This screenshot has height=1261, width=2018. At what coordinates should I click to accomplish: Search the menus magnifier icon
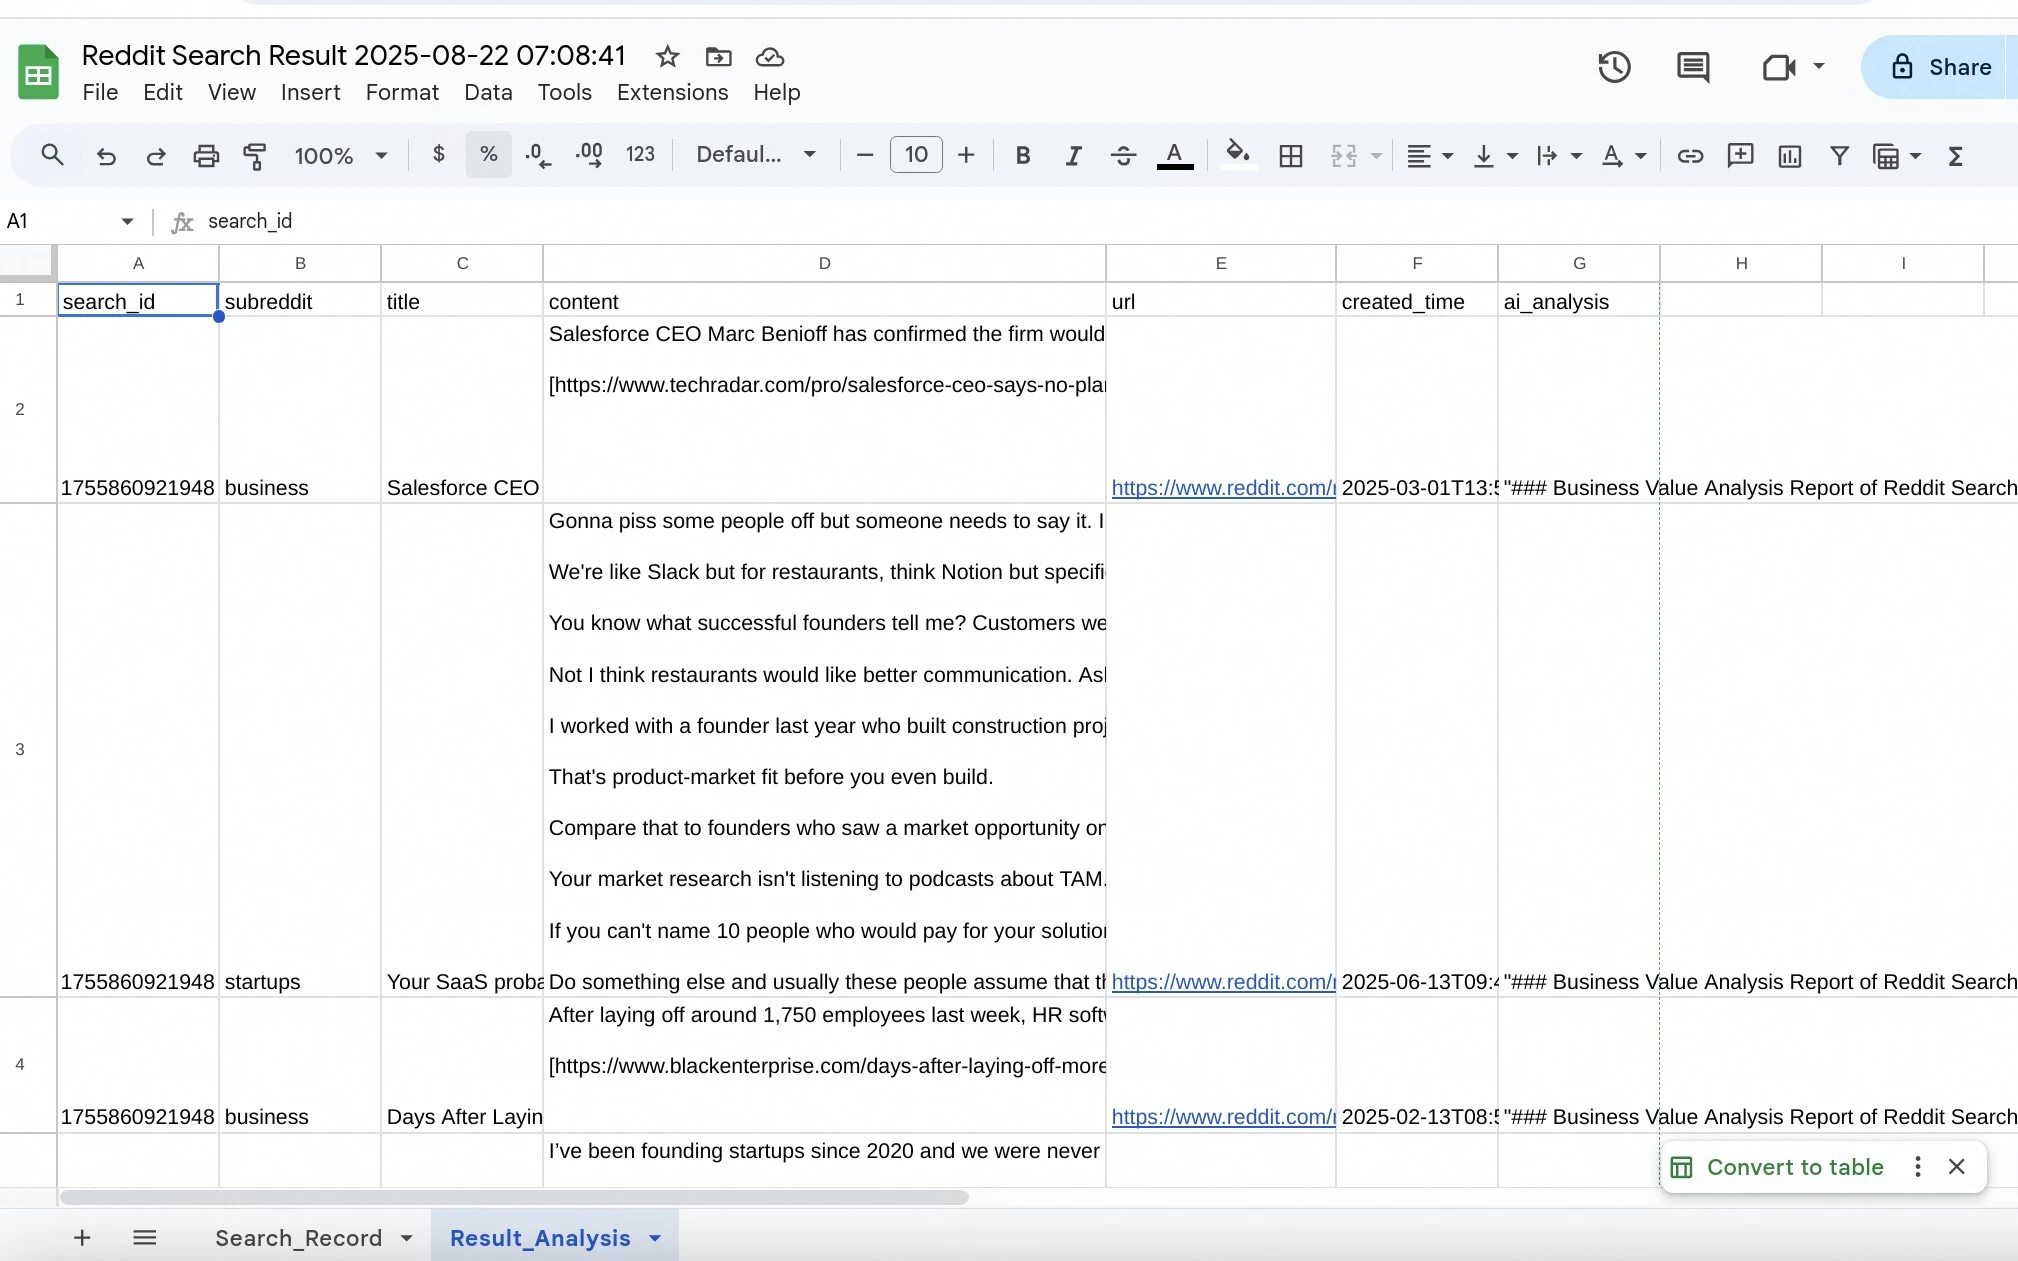(52, 155)
